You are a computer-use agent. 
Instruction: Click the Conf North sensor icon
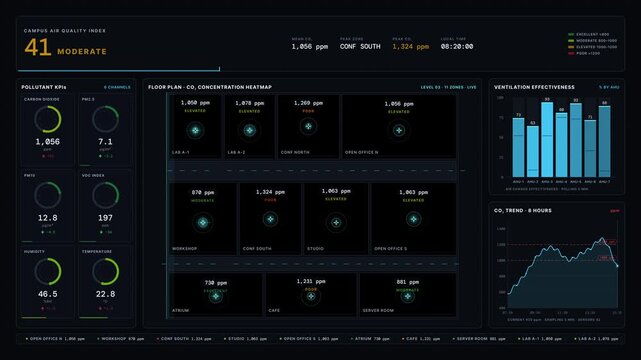pos(308,126)
